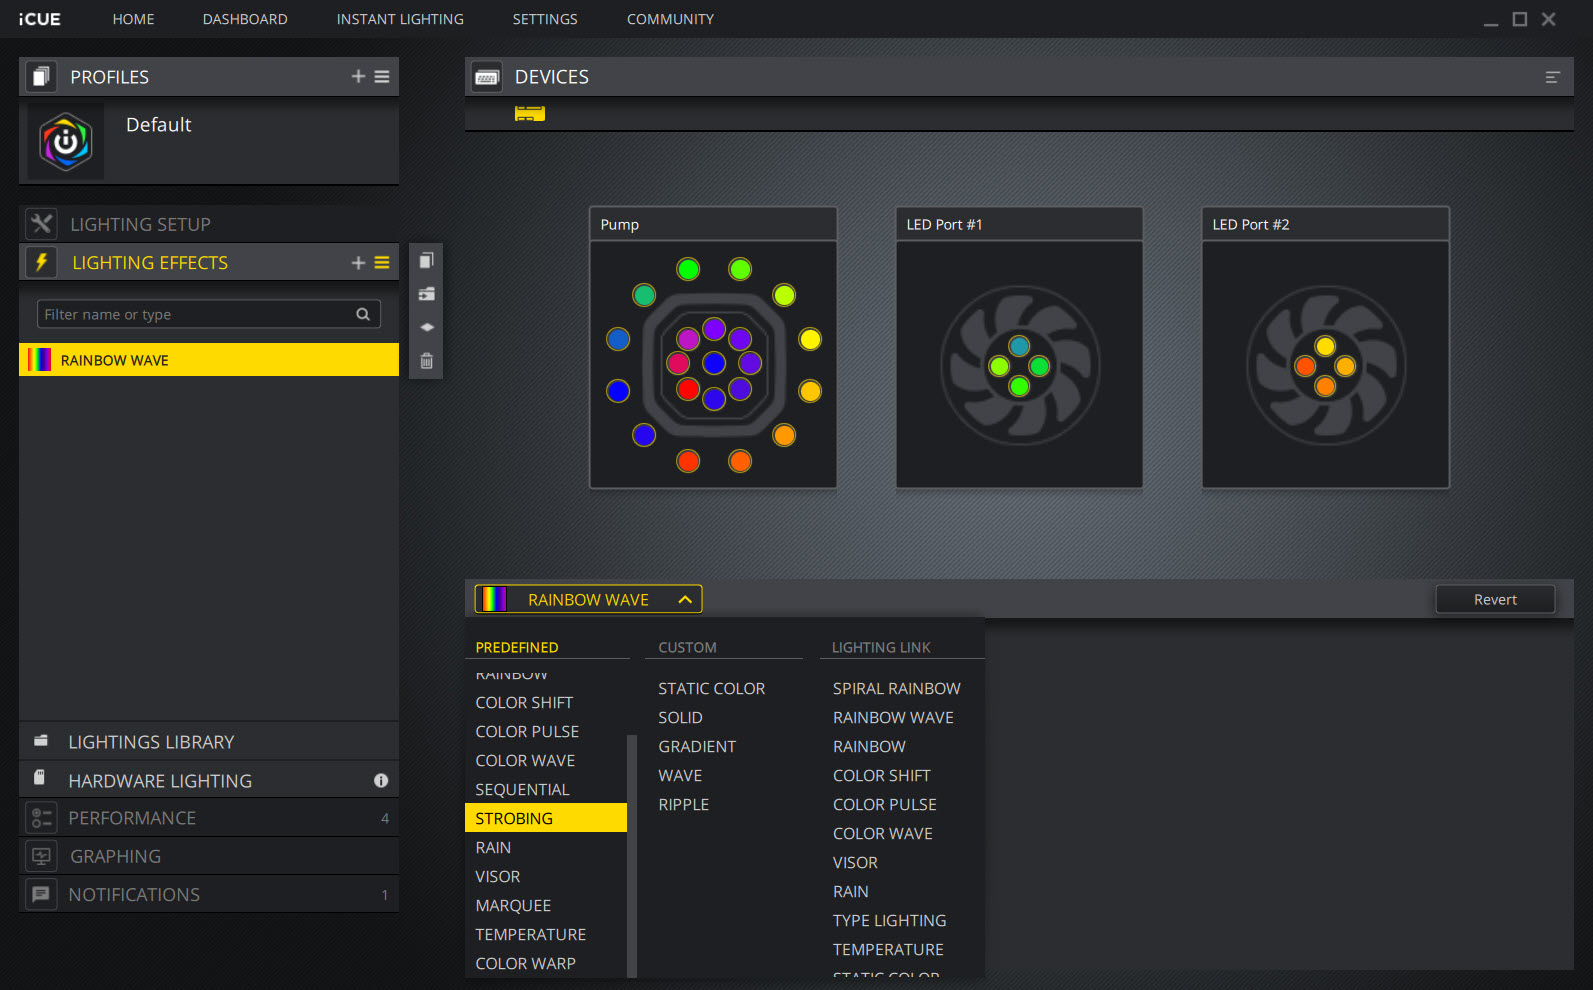This screenshot has height=990, width=1593.
Task: Click the Graphing monitor icon
Action: (41, 856)
